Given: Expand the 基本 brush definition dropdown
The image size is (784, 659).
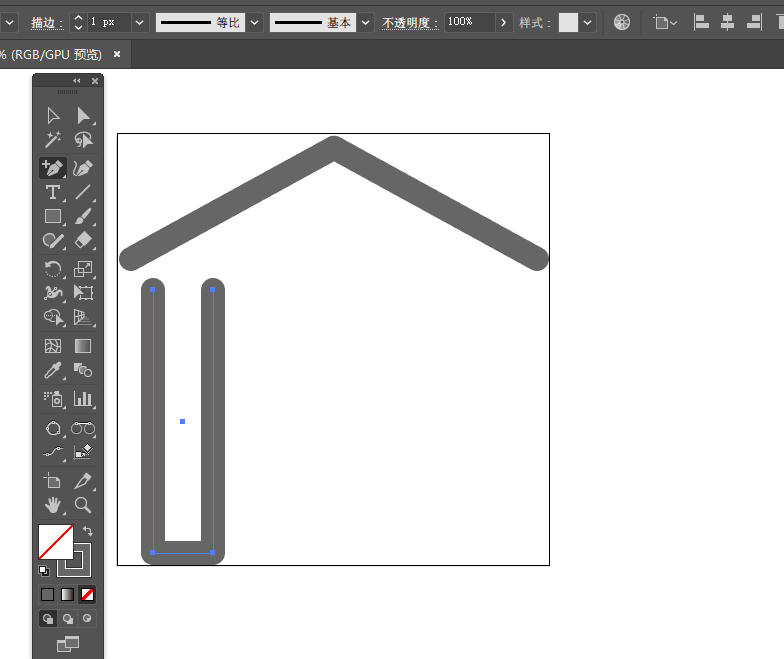Looking at the screenshot, I should click(366, 22).
